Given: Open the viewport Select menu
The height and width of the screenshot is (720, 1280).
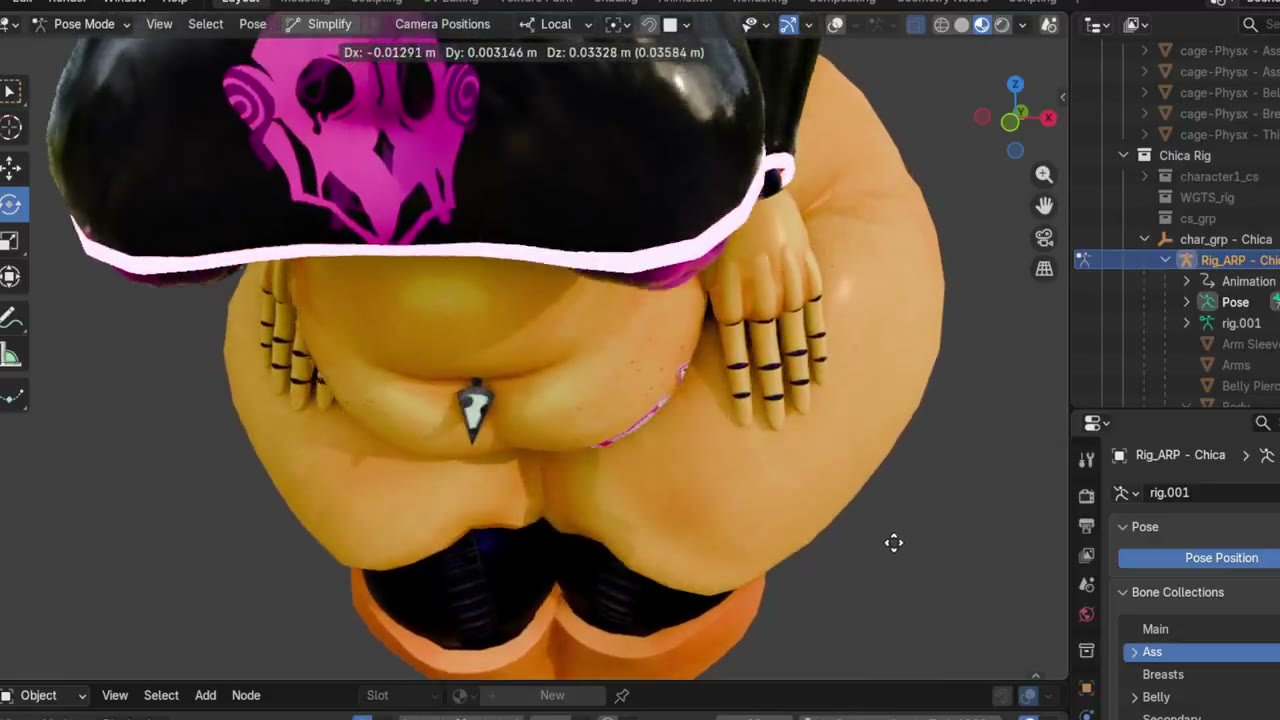Looking at the screenshot, I should (206, 24).
